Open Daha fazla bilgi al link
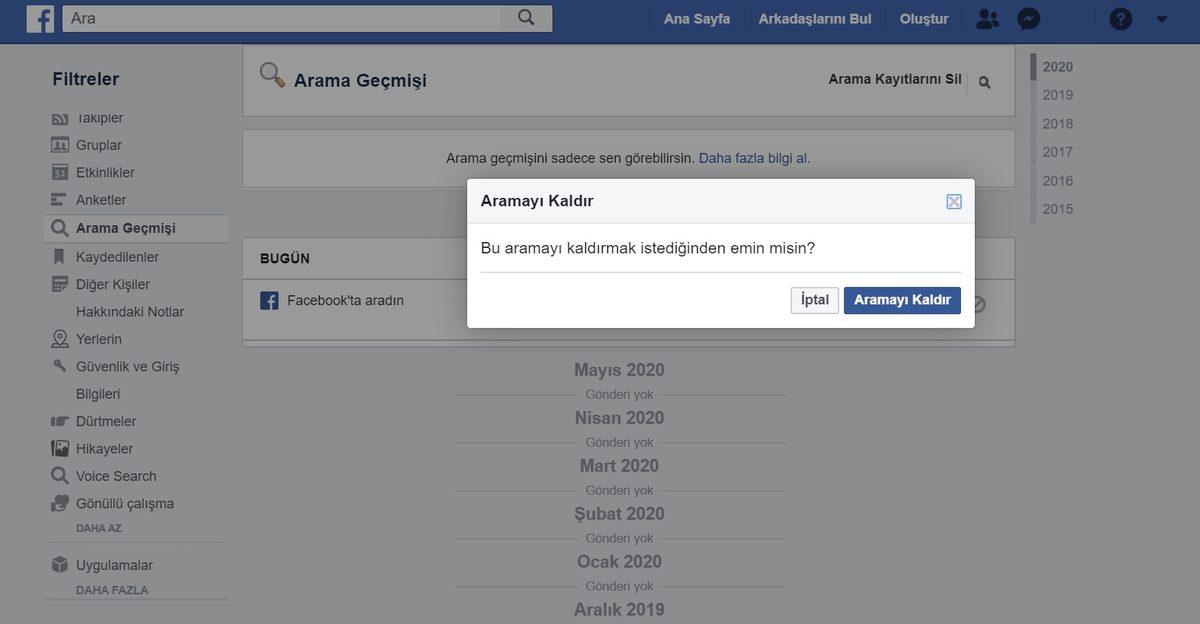Screen dimensions: 1200x624 click(755, 157)
